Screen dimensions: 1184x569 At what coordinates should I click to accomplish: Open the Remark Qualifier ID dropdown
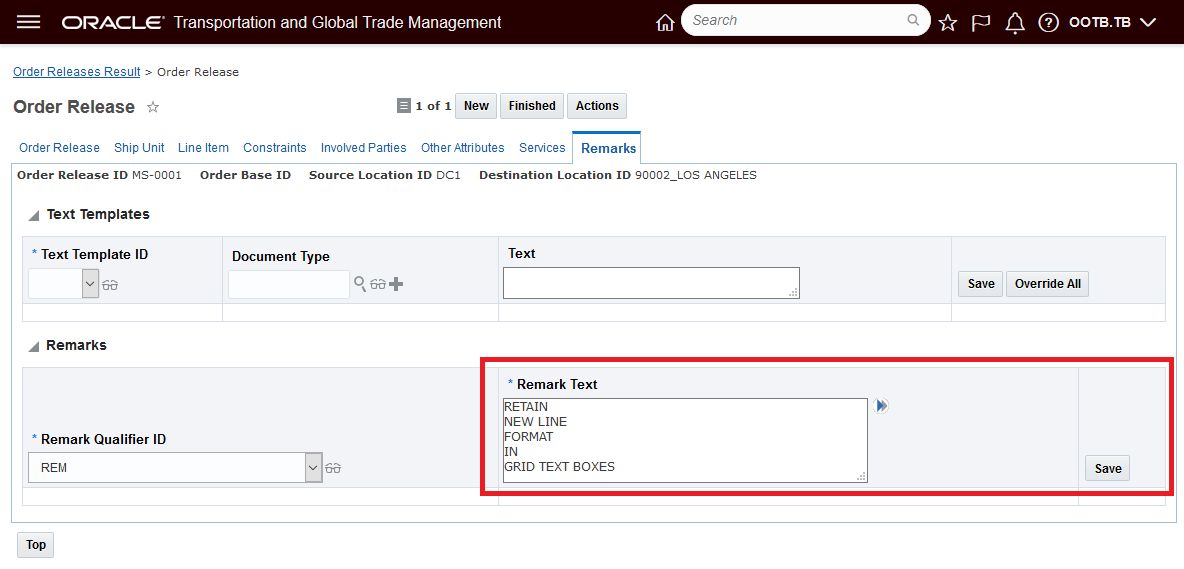313,467
